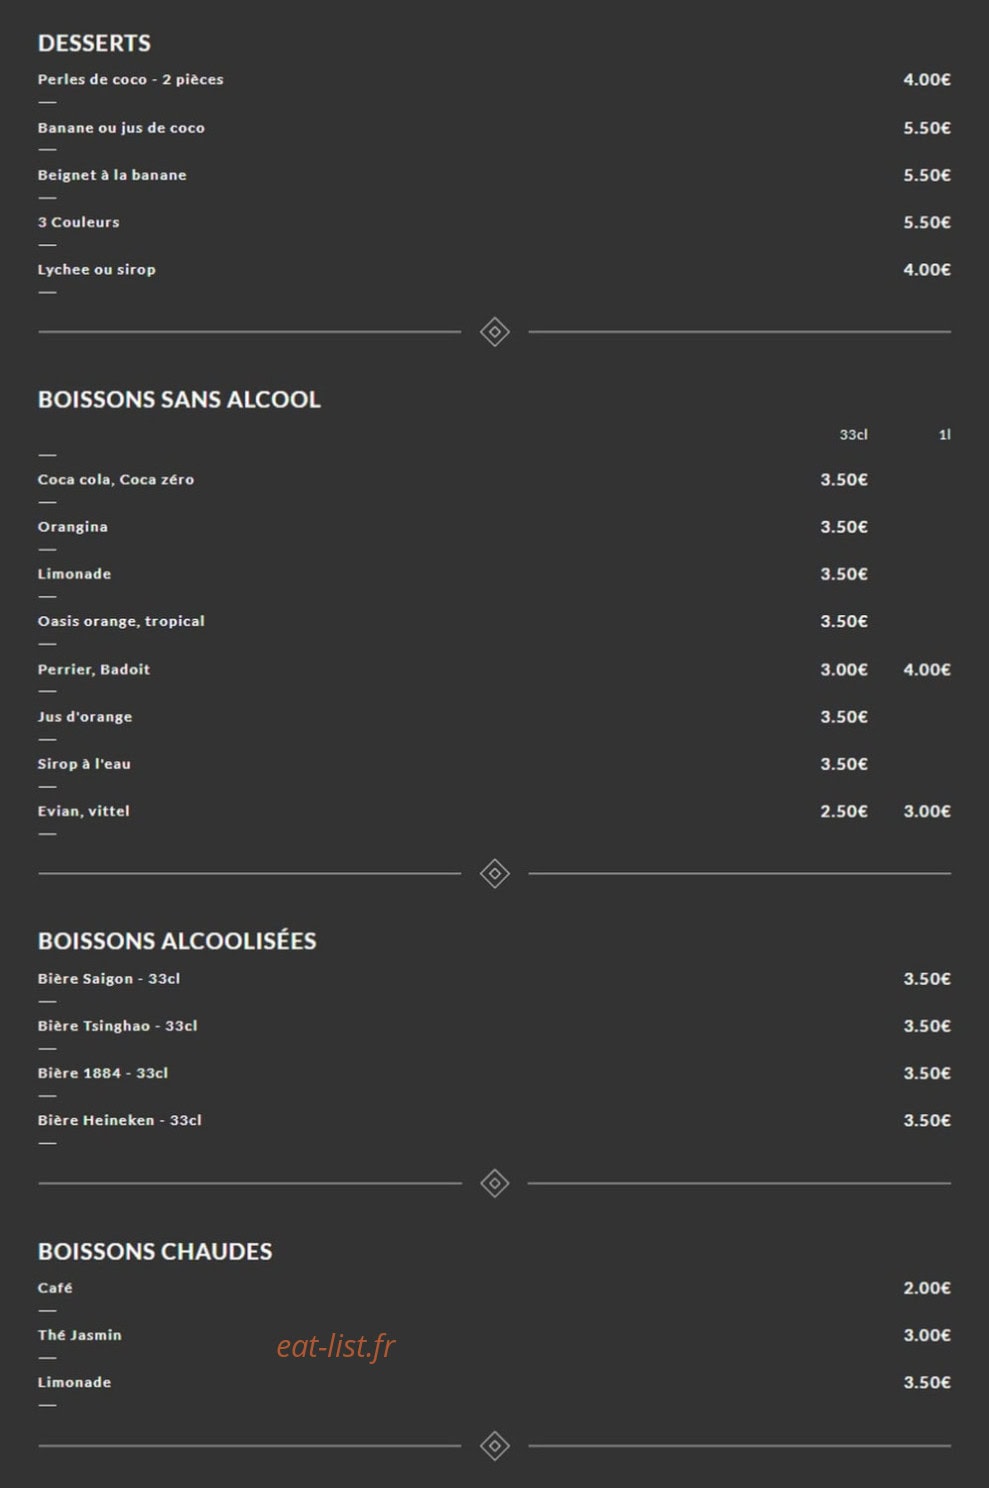Viewport: 989px width, 1488px height.
Task: Select the Thé Jasmin item
Action: 80,1335
